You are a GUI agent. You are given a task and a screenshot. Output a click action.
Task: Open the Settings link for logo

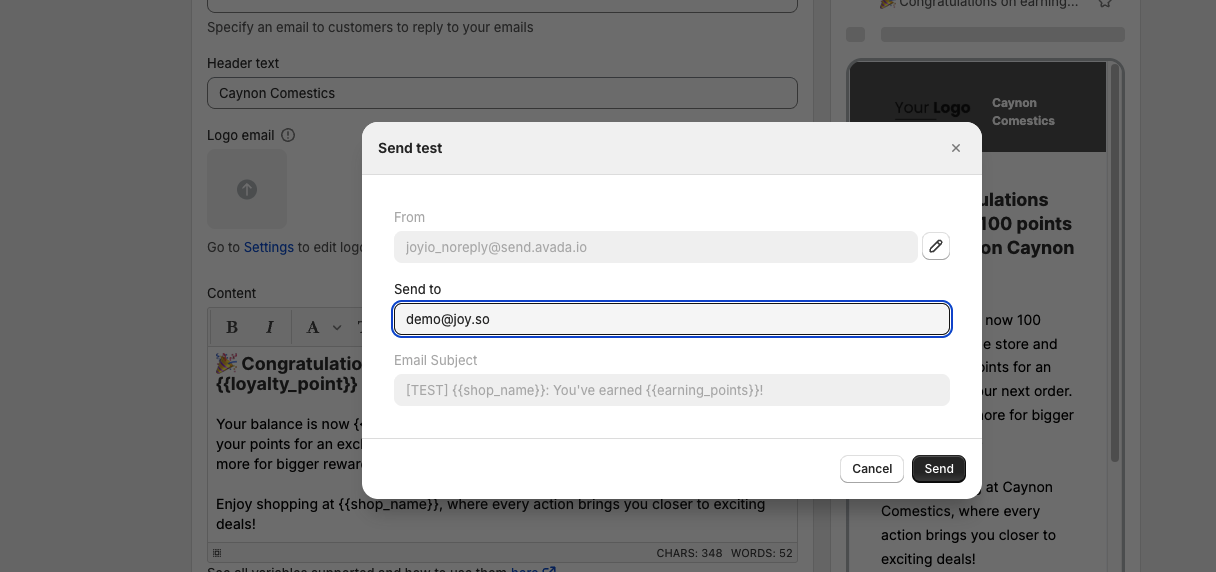click(268, 247)
